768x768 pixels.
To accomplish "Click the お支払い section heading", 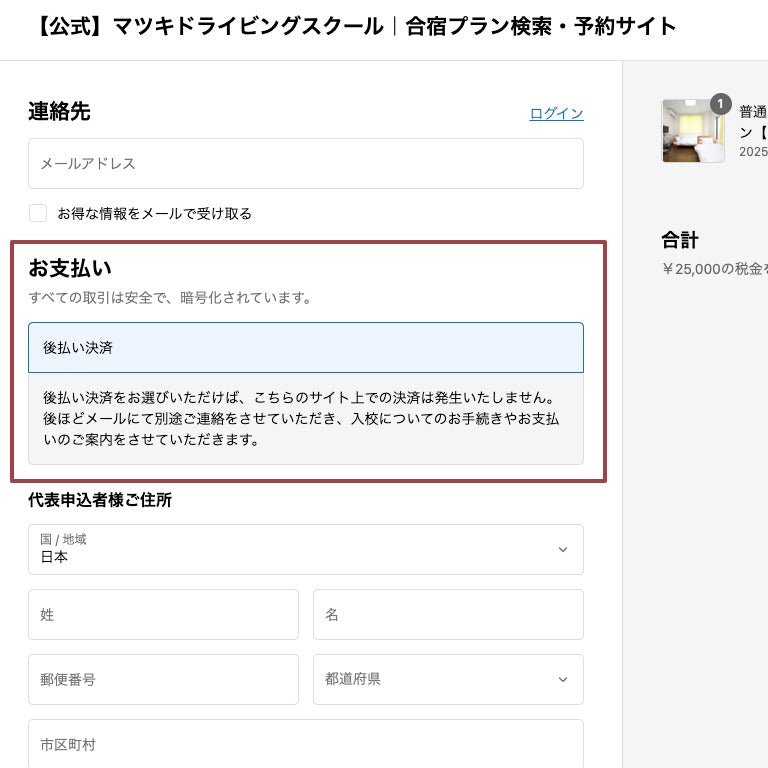I will click(x=70, y=268).
